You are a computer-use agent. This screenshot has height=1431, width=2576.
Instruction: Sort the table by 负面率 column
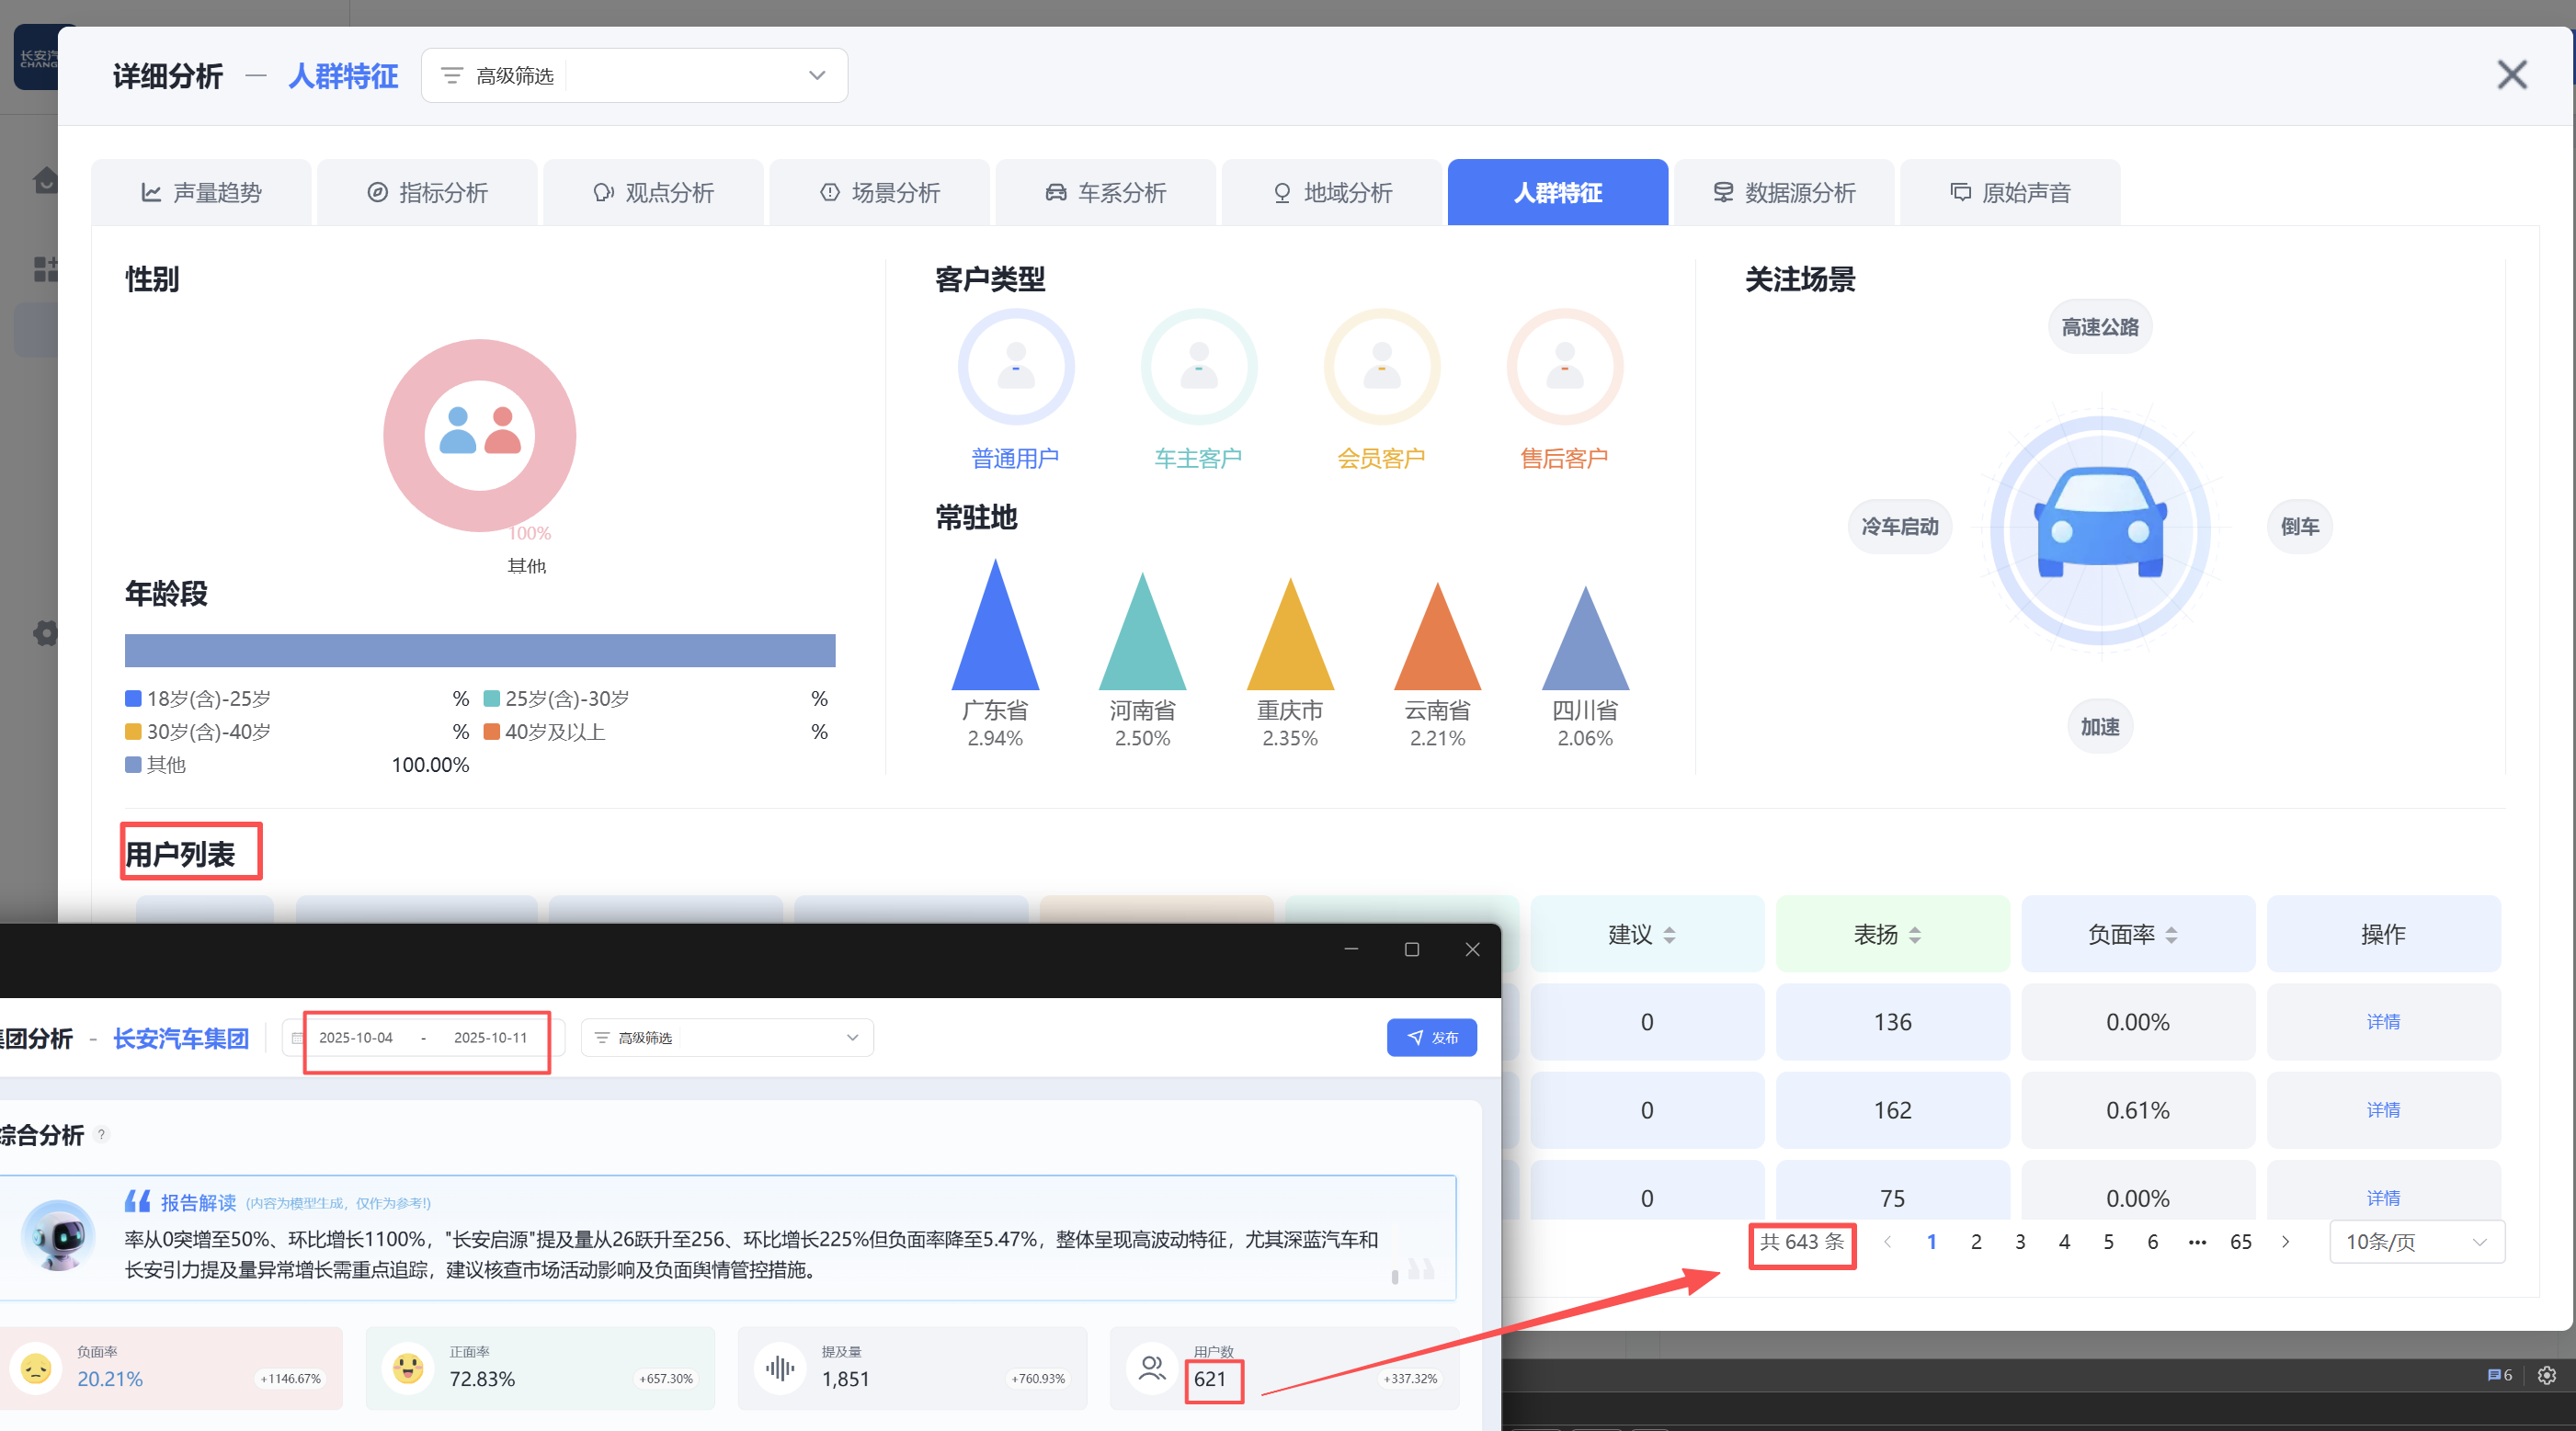click(2171, 935)
